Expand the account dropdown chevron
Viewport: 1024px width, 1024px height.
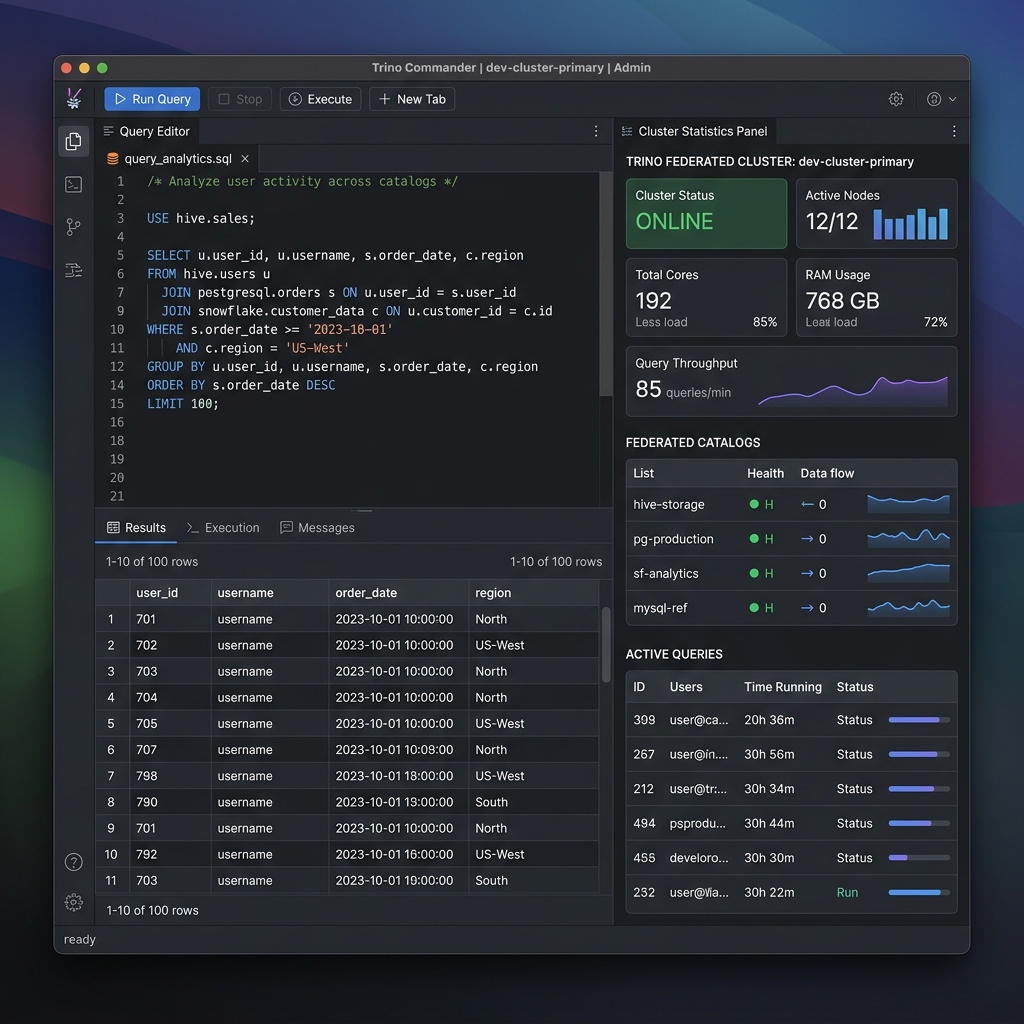[x=953, y=99]
